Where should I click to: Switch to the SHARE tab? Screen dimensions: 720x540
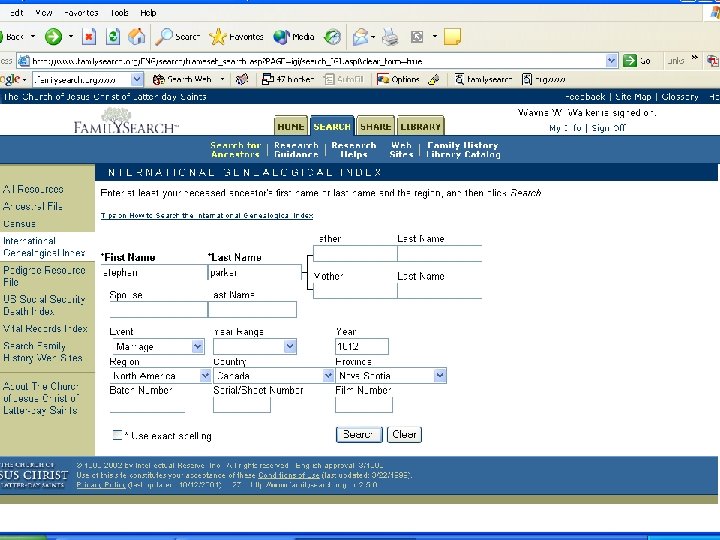(376, 126)
